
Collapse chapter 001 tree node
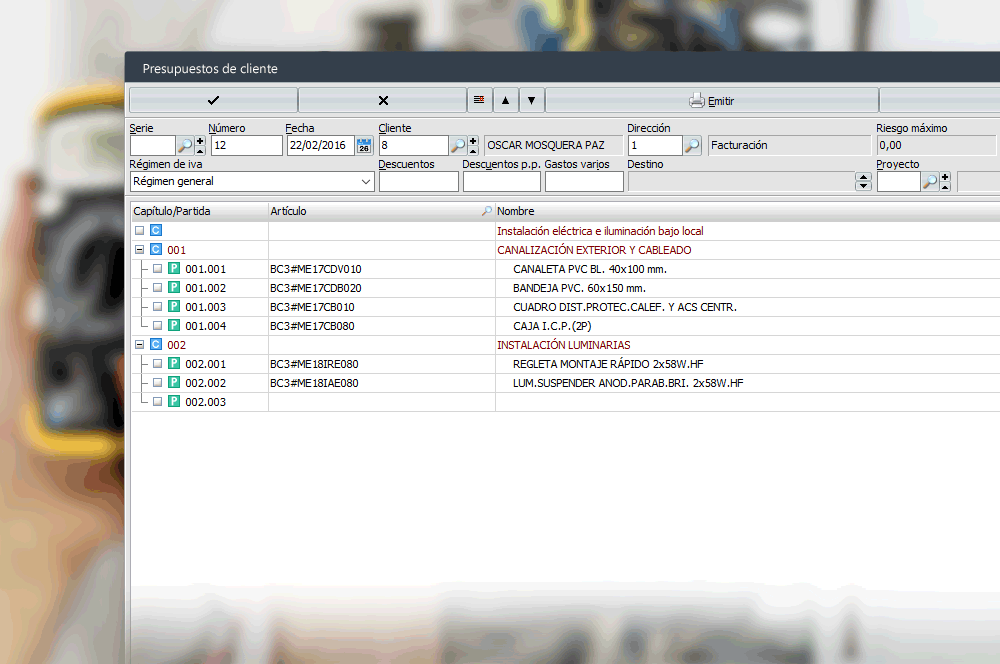tap(139, 250)
